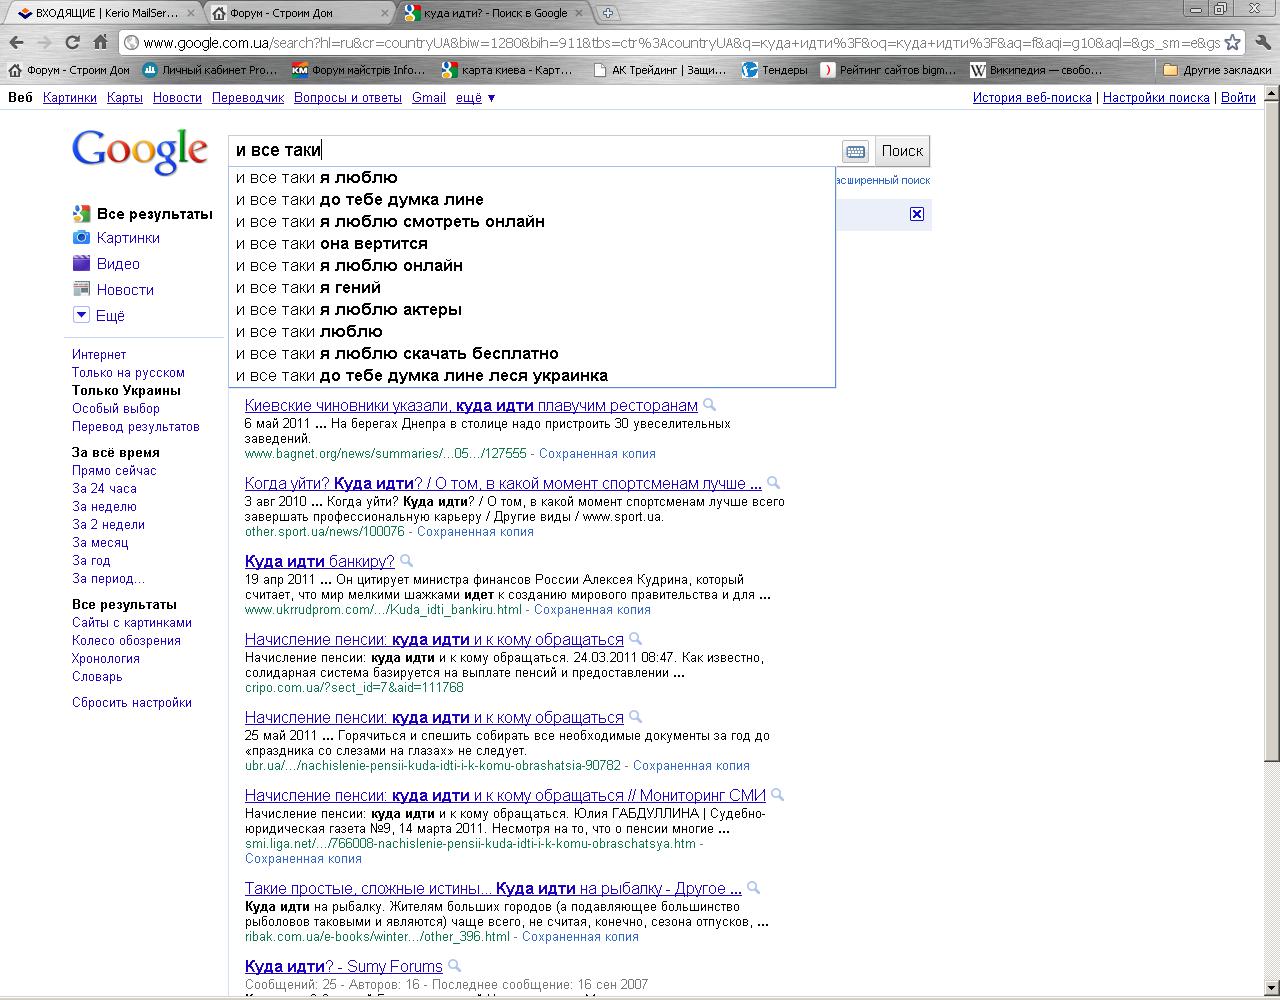
Task: Click the Новости newspaper icon in sidebar
Action: tap(81, 290)
